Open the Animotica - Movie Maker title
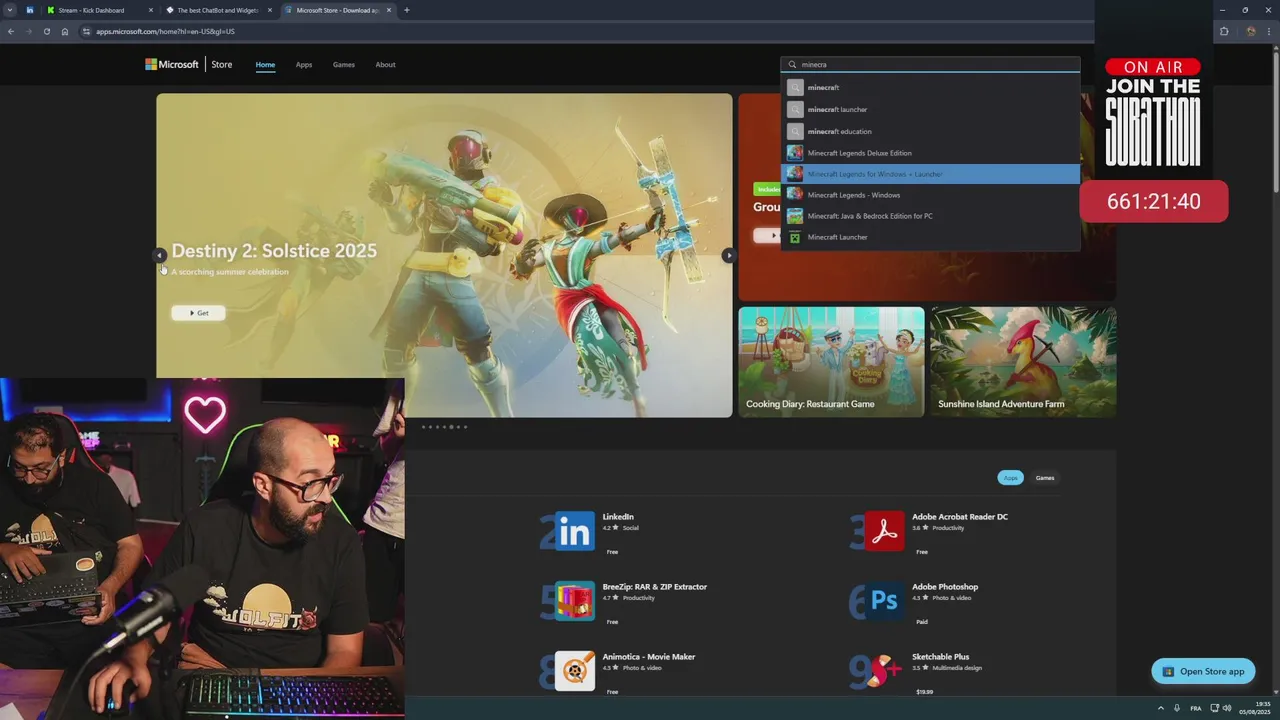The width and height of the screenshot is (1280, 720). pos(649,657)
